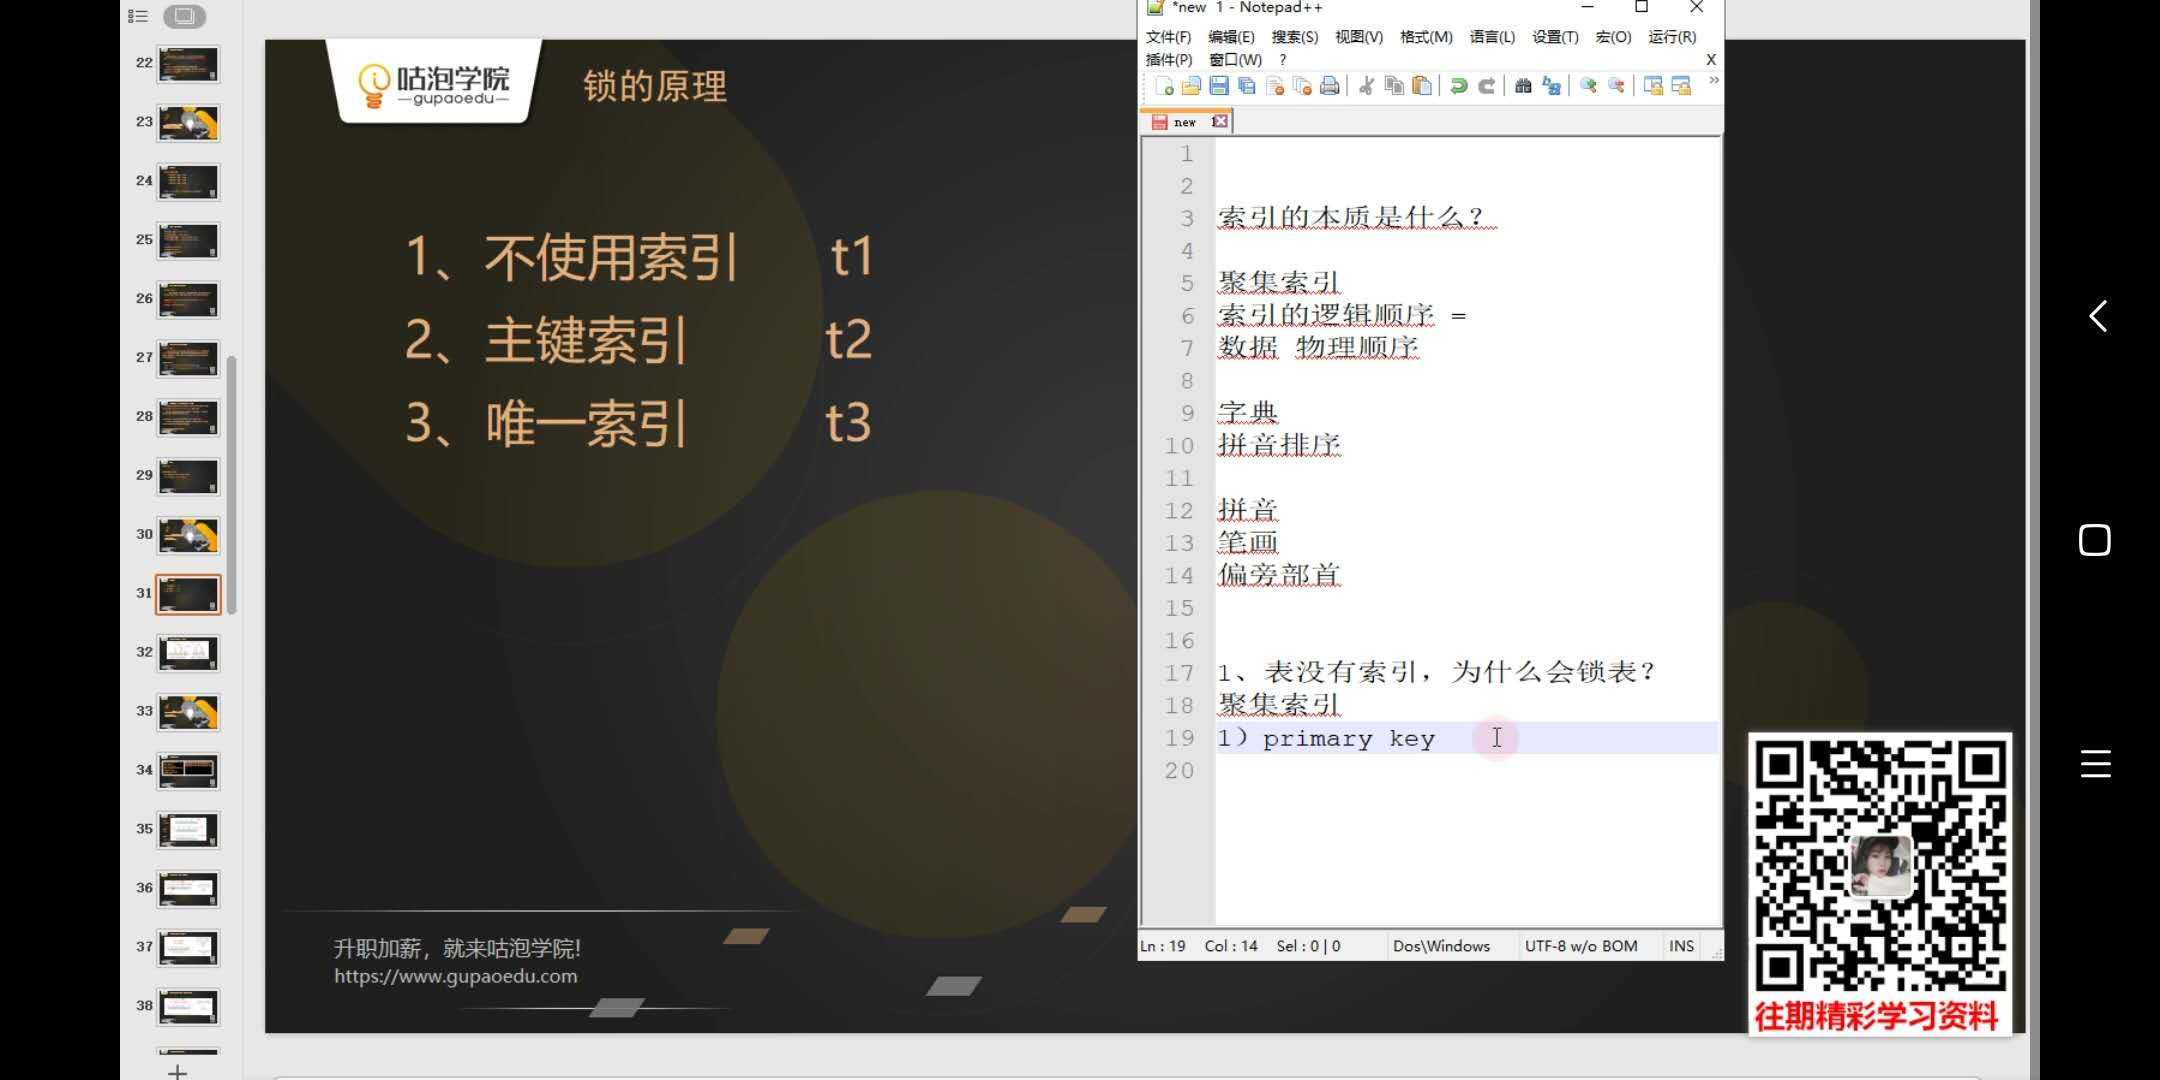
Task: Click the Open file folder icon
Action: pos(1191,86)
